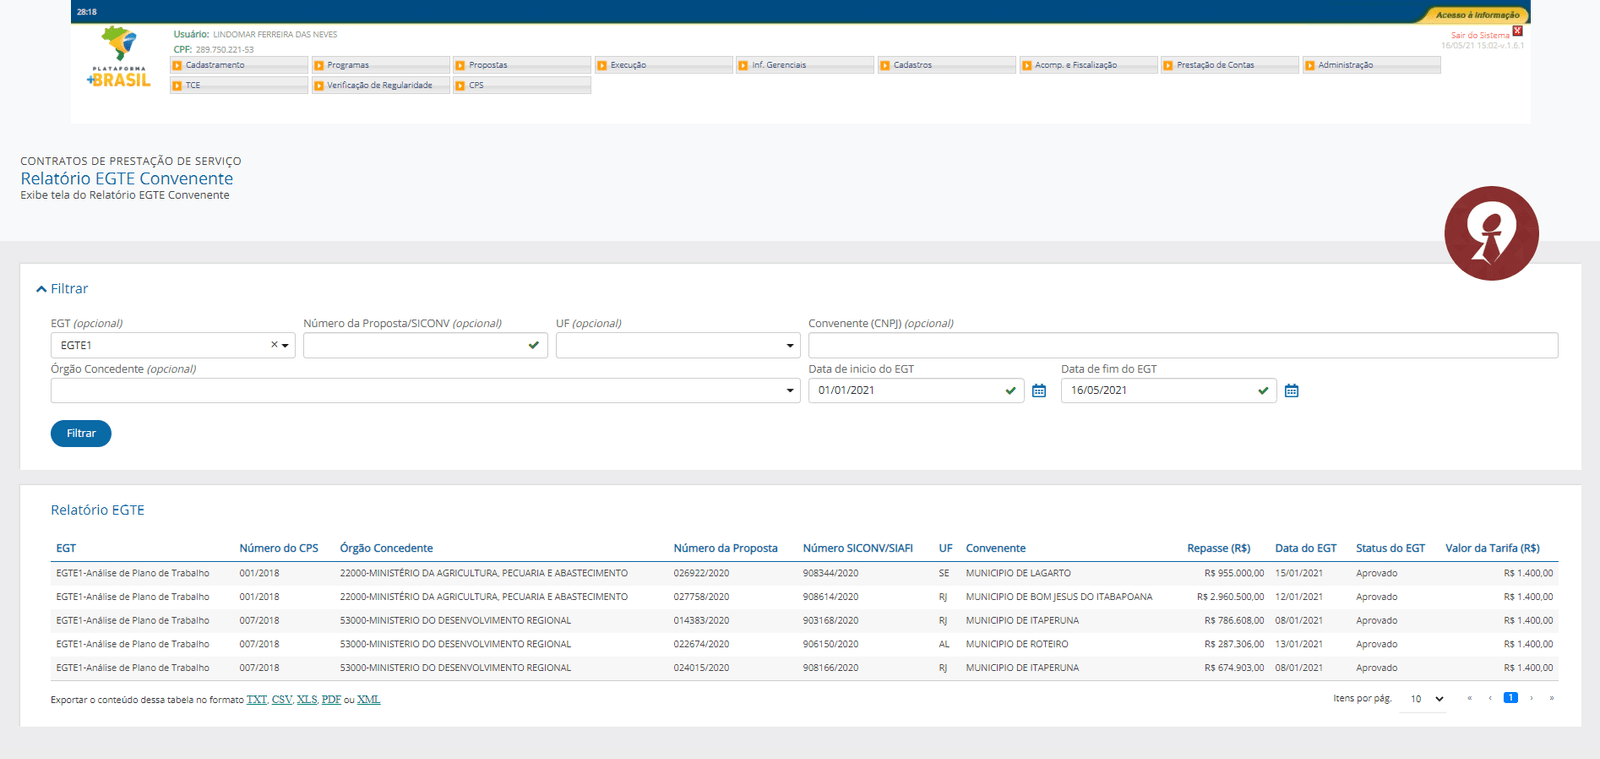Go to last page arrow
The width and height of the screenshot is (1600, 759).
1552,698
